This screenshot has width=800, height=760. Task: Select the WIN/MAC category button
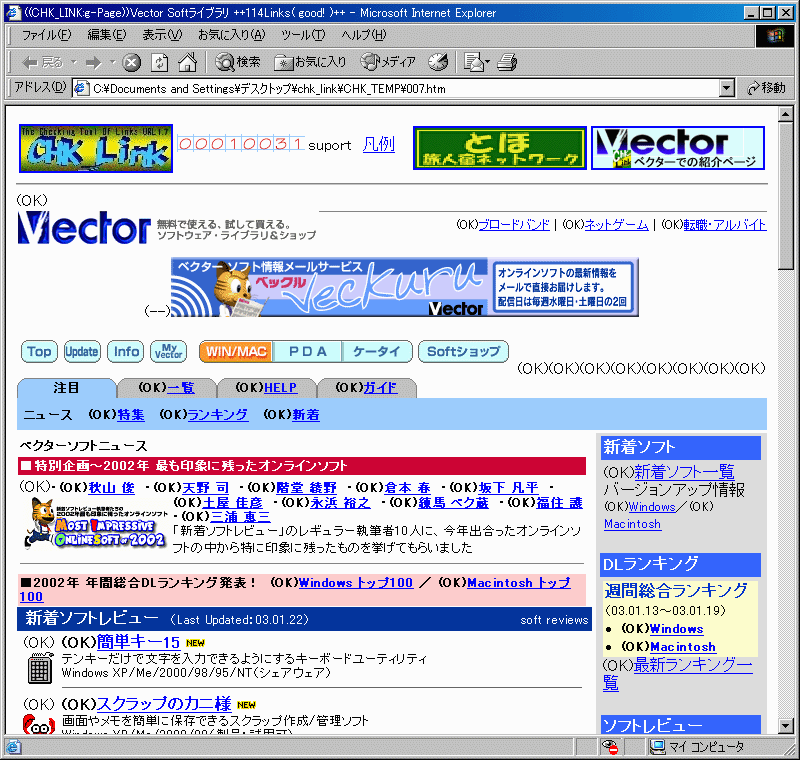tap(236, 351)
